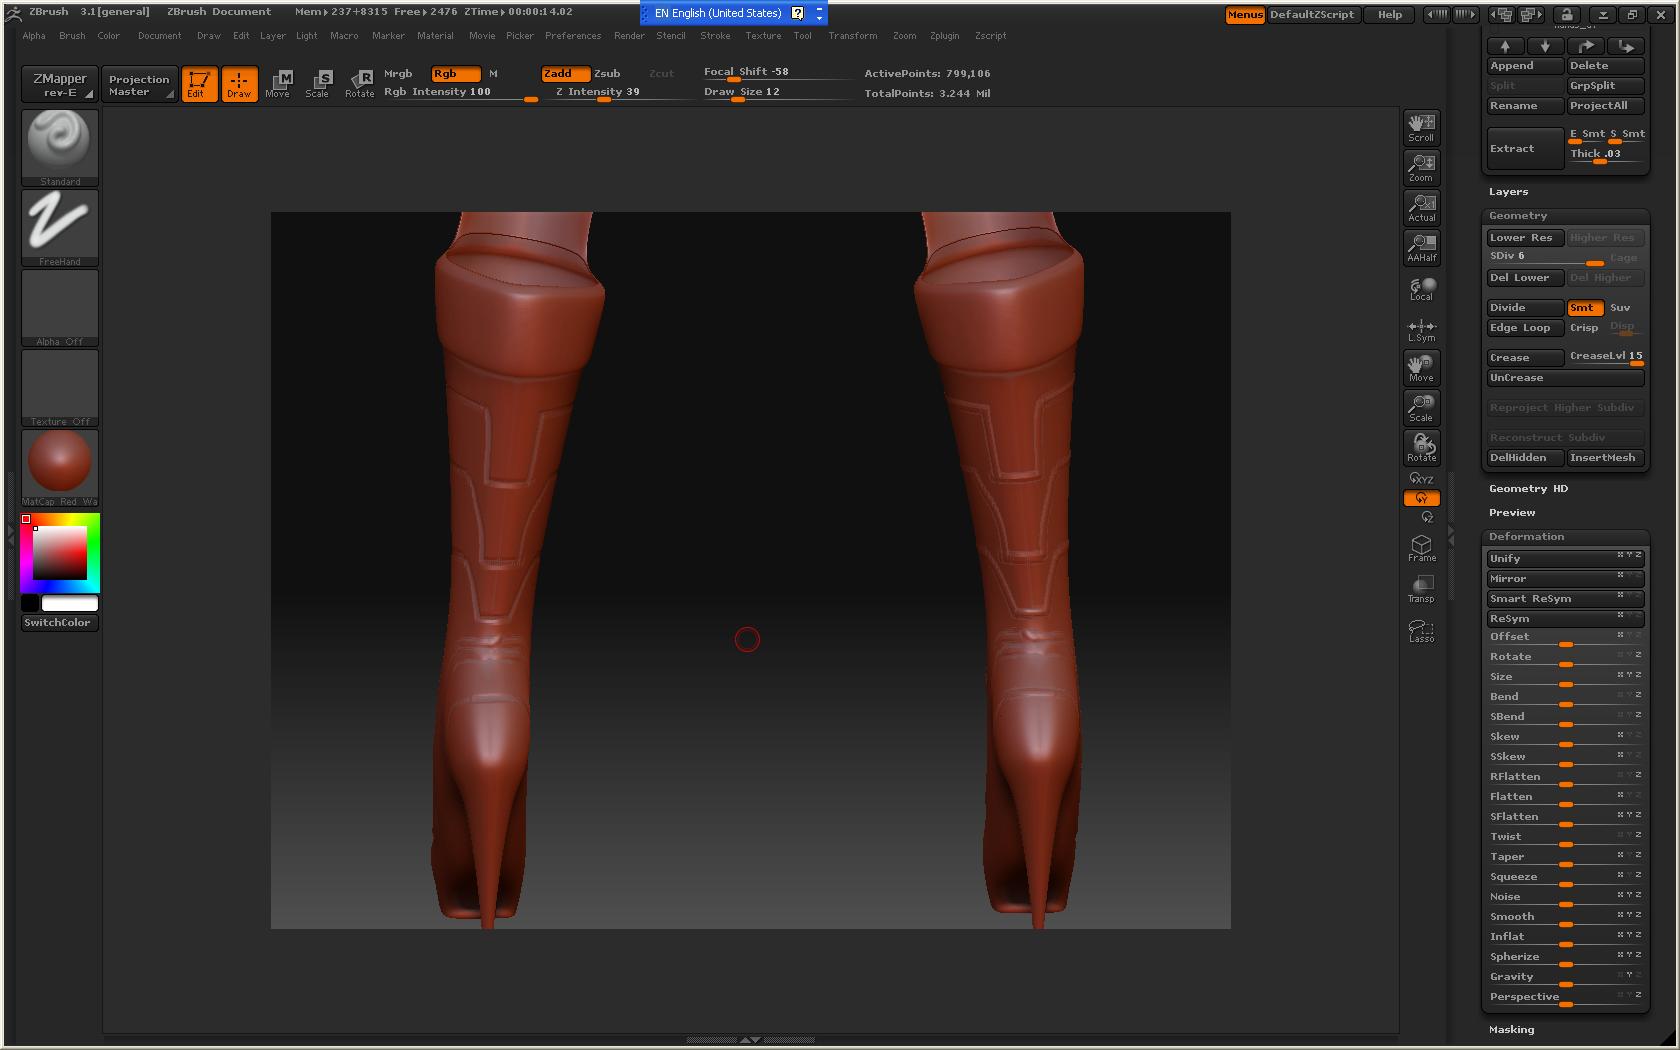This screenshot has width=1680, height=1050.
Task: Click the Frame icon in right shelf
Action: [x=1421, y=548]
